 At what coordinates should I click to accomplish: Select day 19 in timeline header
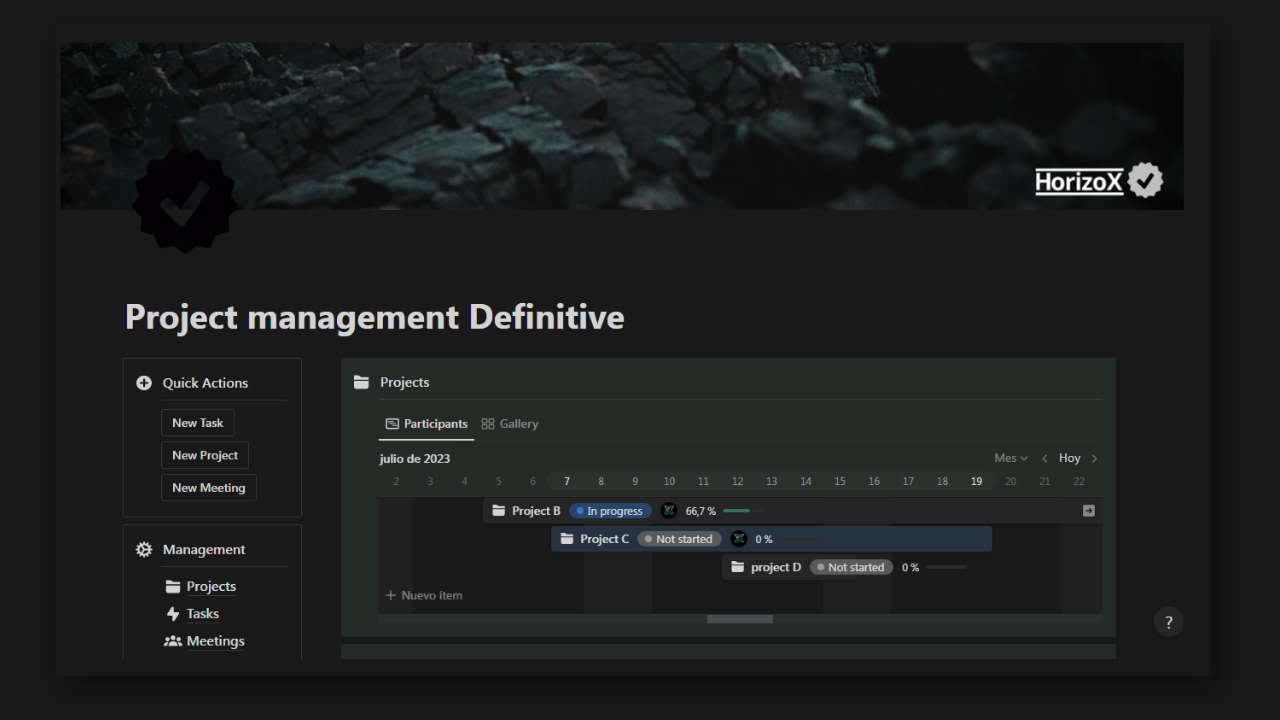coord(976,481)
